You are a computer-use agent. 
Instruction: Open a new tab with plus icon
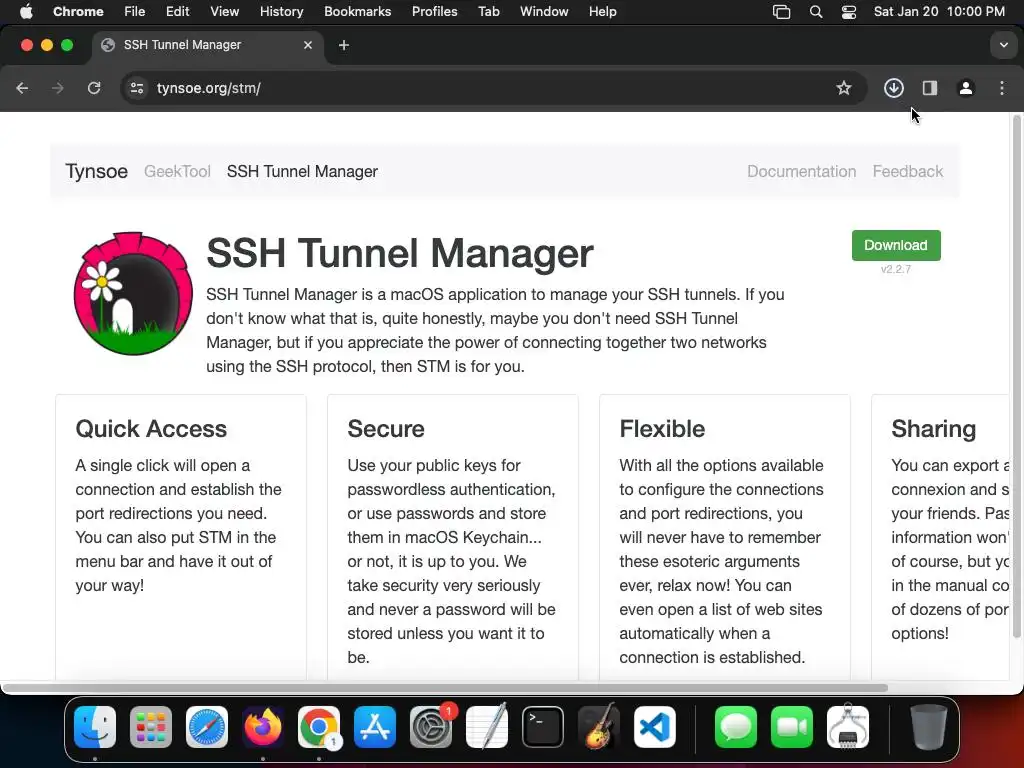click(344, 45)
